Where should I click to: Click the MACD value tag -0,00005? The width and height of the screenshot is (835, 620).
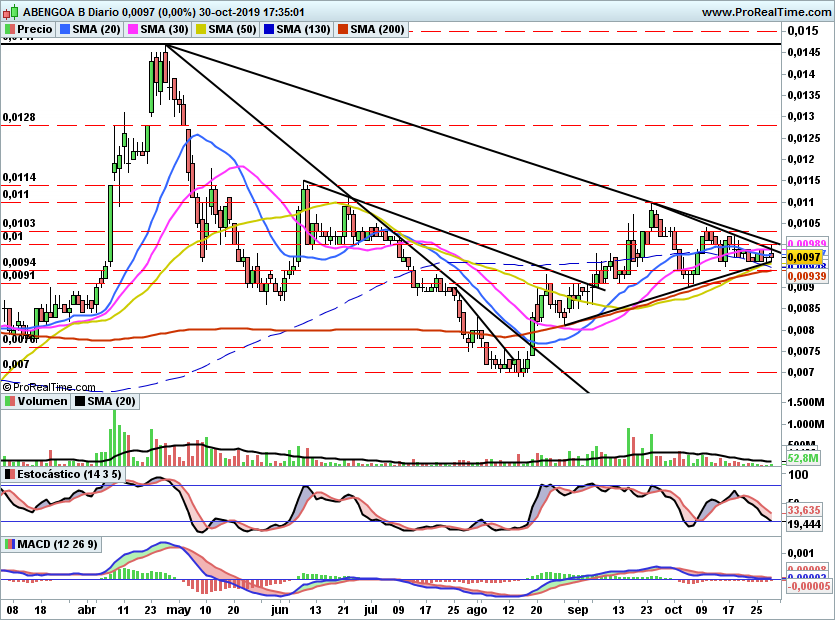point(808,586)
